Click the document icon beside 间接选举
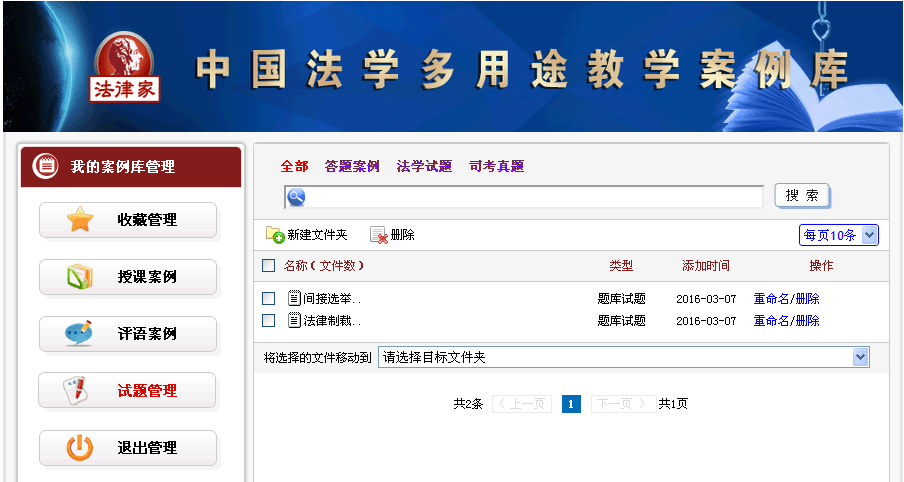 tap(294, 298)
